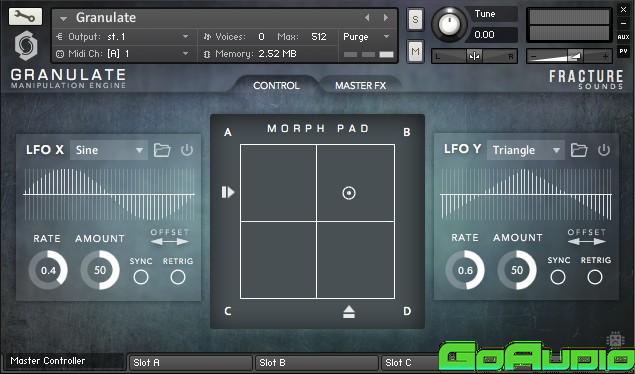Open LFO X preset folder icon
The height and width of the screenshot is (374, 635).
click(162, 150)
